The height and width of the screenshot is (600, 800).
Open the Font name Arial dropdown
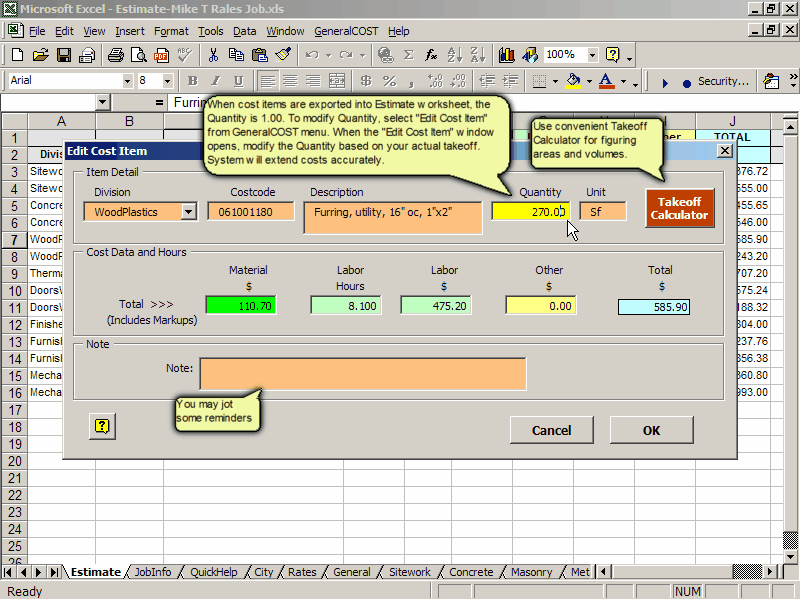tap(127, 81)
